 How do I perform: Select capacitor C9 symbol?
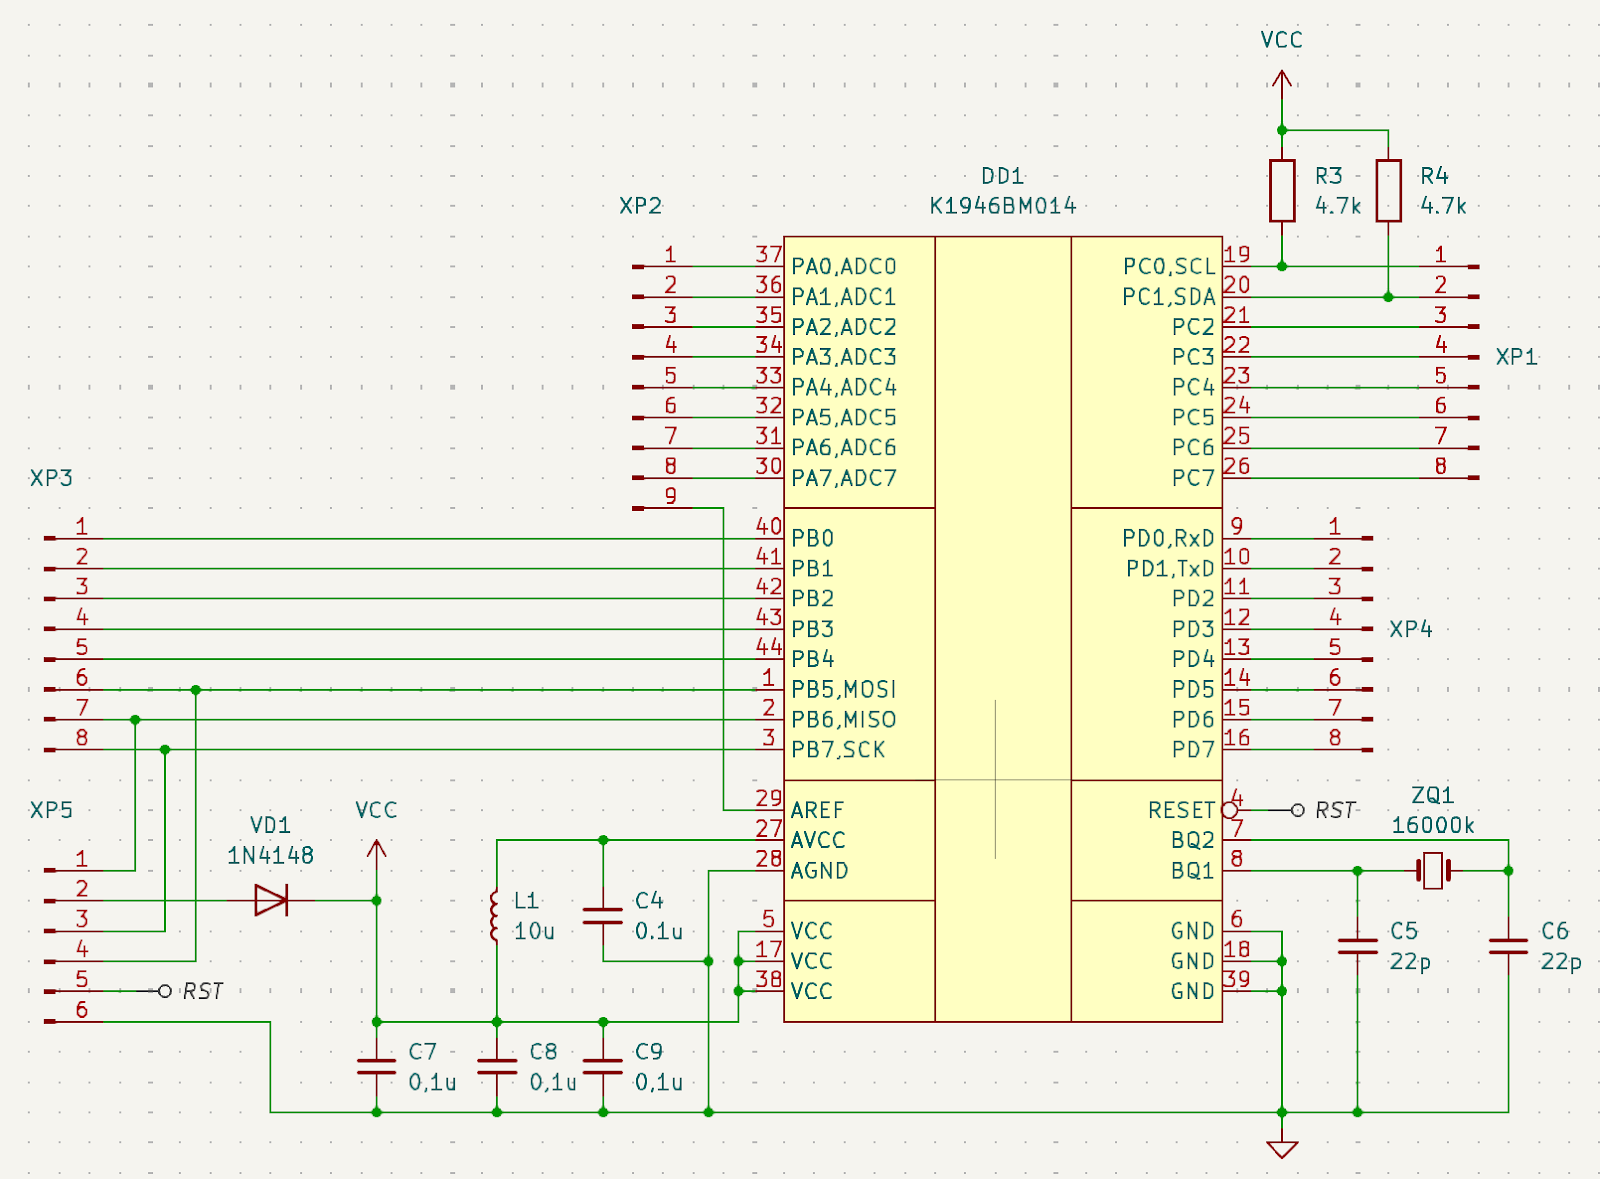click(603, 1067)
